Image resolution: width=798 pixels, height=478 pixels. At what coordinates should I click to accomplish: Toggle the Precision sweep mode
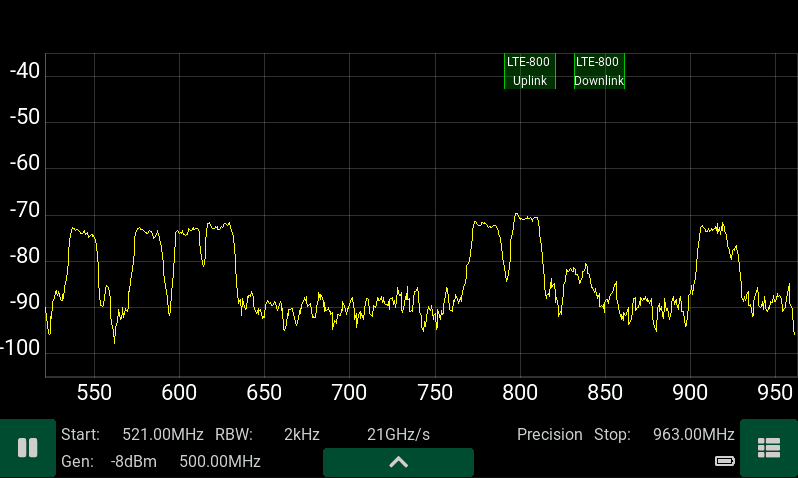[549, 435]
